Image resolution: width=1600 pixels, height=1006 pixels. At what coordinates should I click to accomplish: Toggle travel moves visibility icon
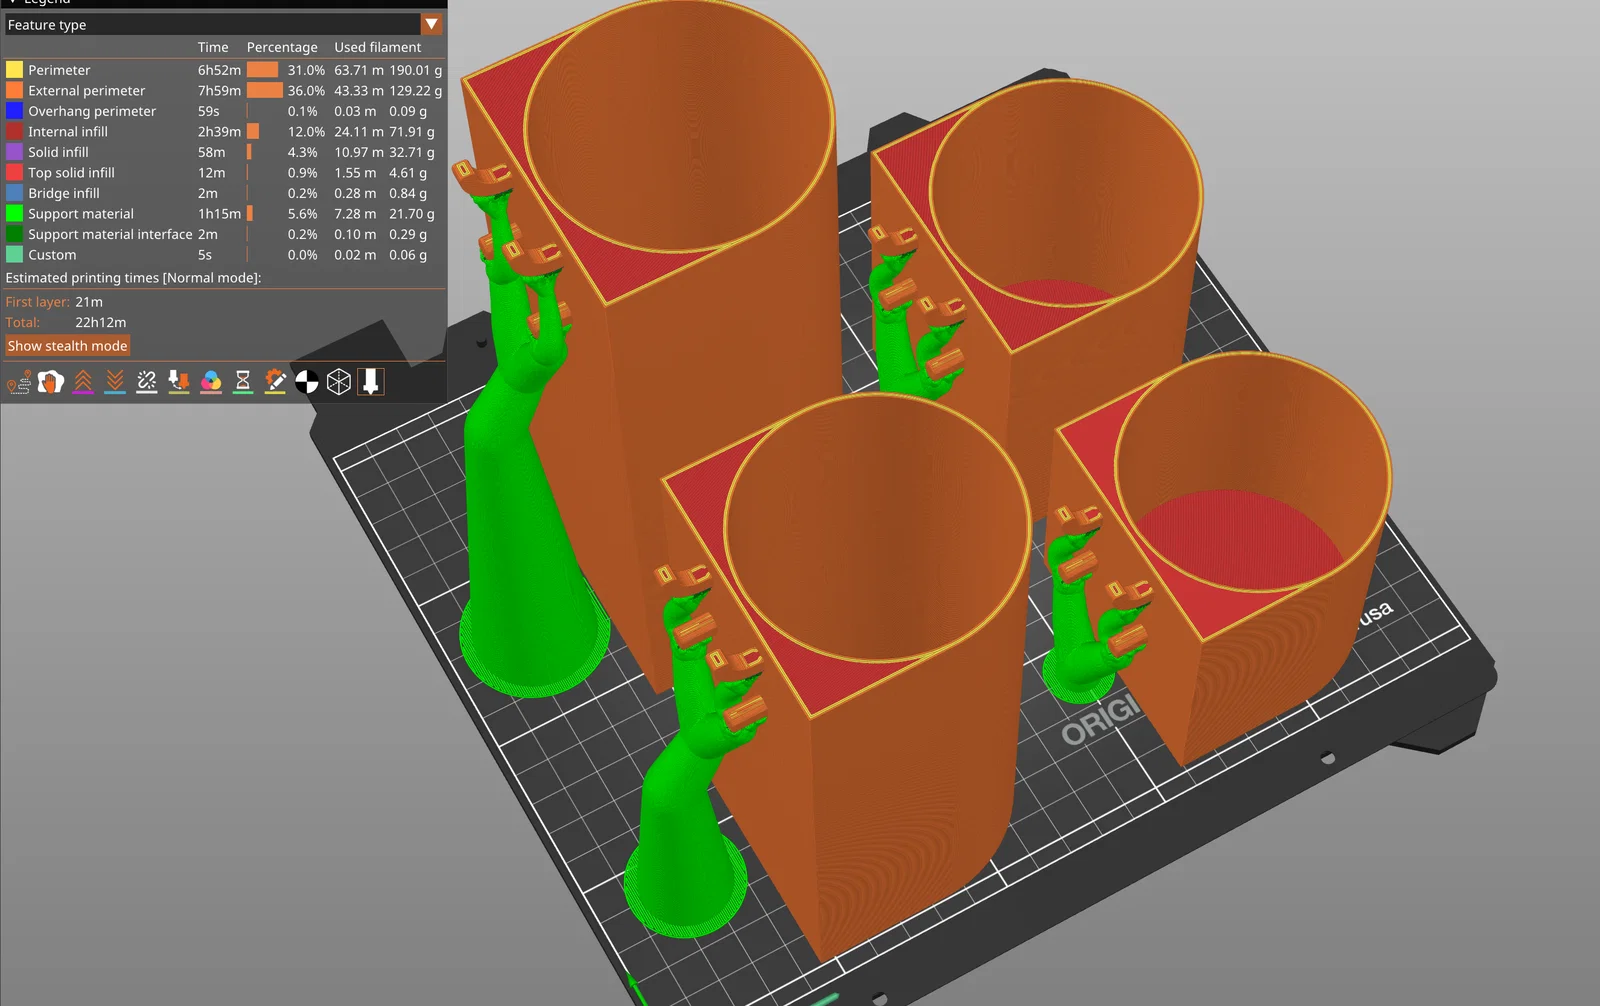[x=19, y=382]
